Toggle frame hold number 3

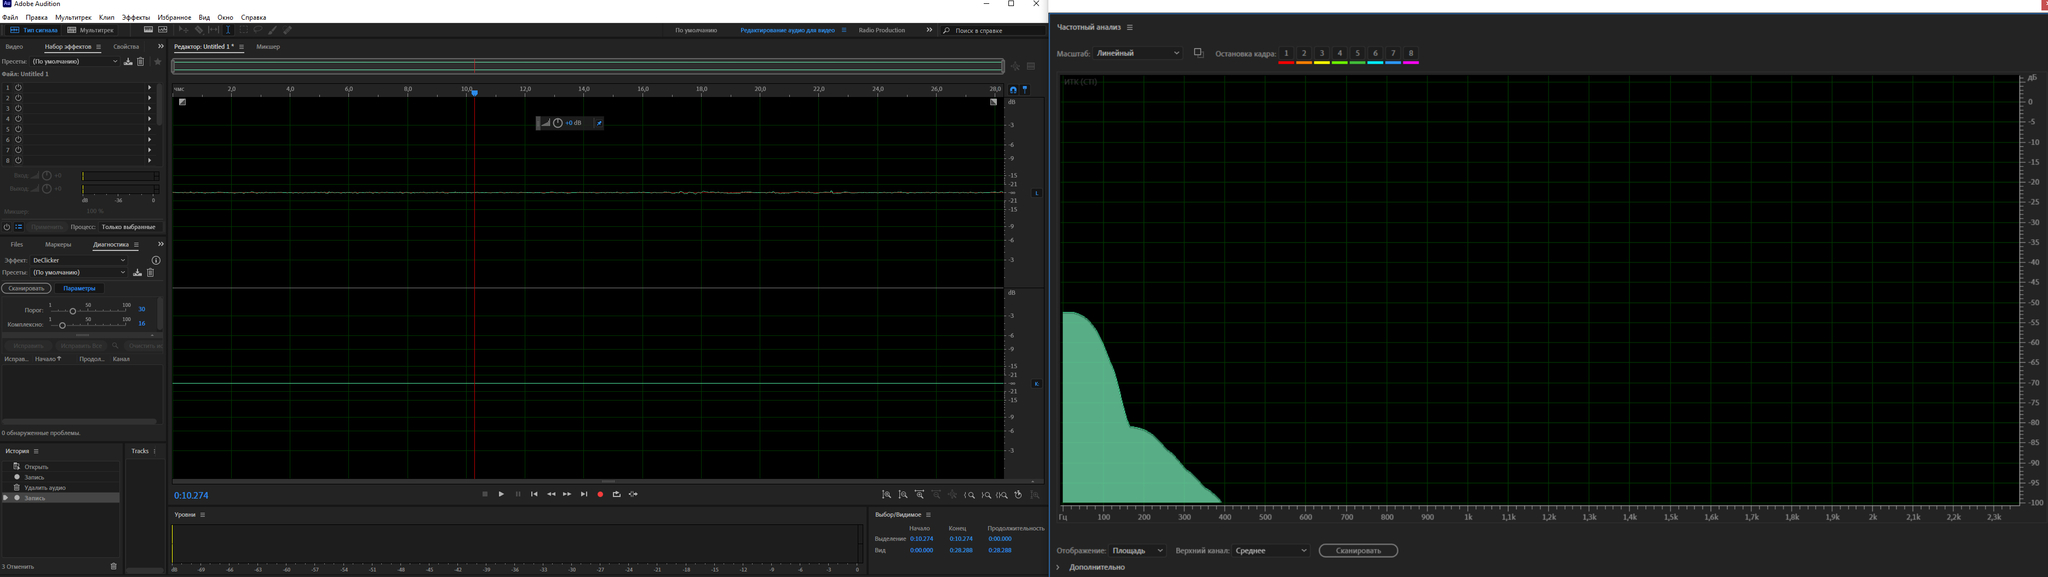coord(1321,54)
